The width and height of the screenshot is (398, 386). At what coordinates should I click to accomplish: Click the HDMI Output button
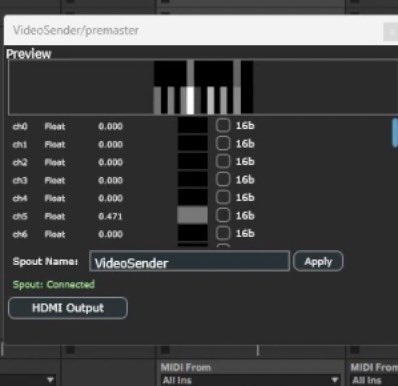click(x=68, y=308)
